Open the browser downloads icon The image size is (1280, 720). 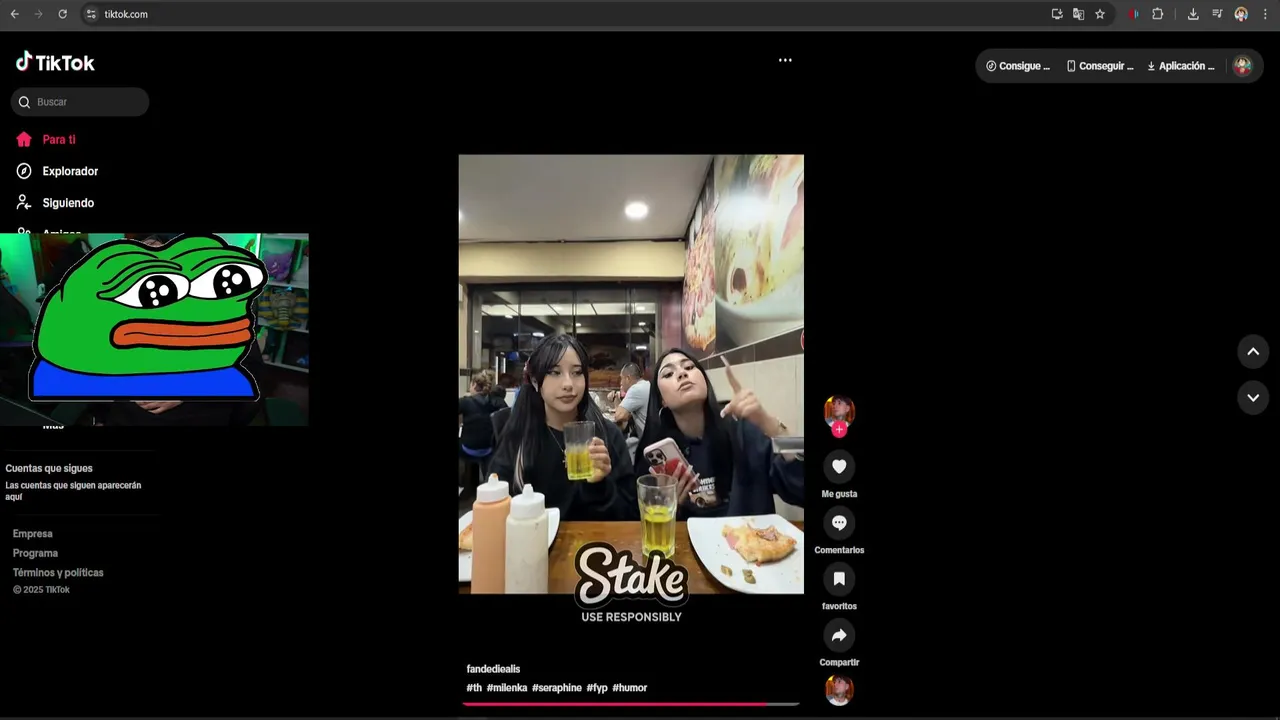tap(1193, 14)
